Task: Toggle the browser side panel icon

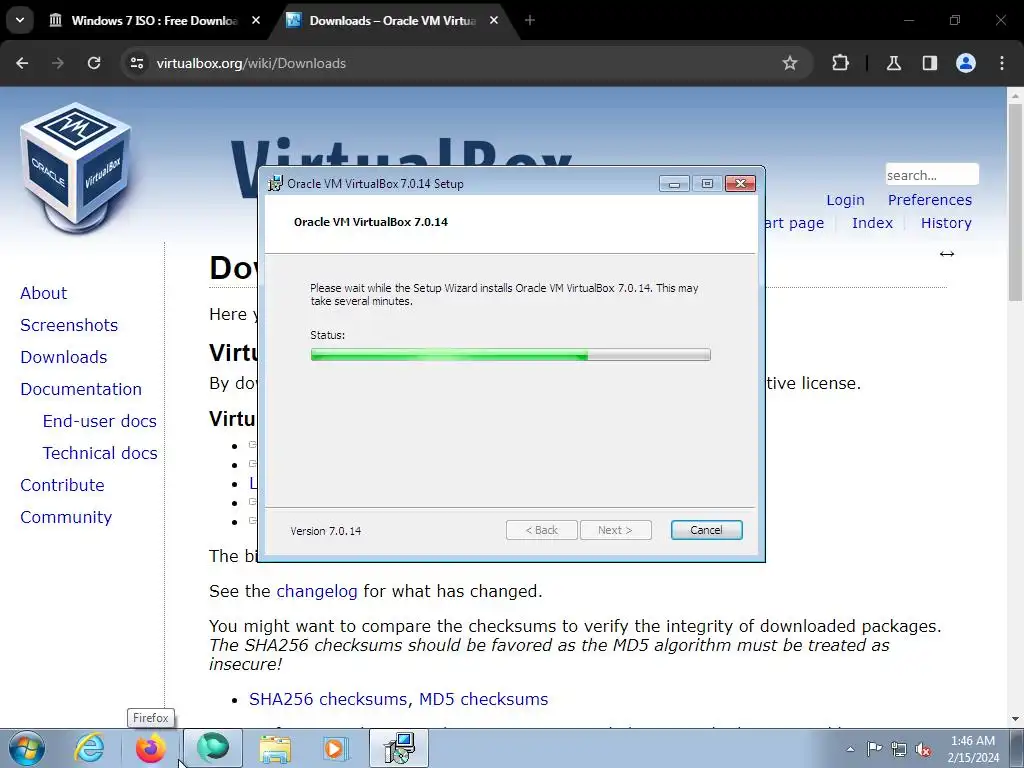Action: click(930, 63)
